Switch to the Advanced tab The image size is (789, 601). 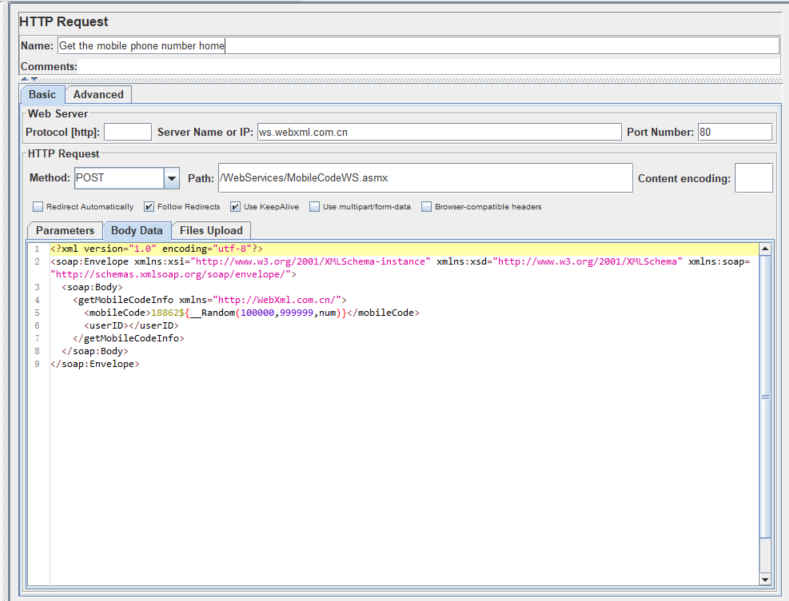pyautogui.click(x=98, y=95)
